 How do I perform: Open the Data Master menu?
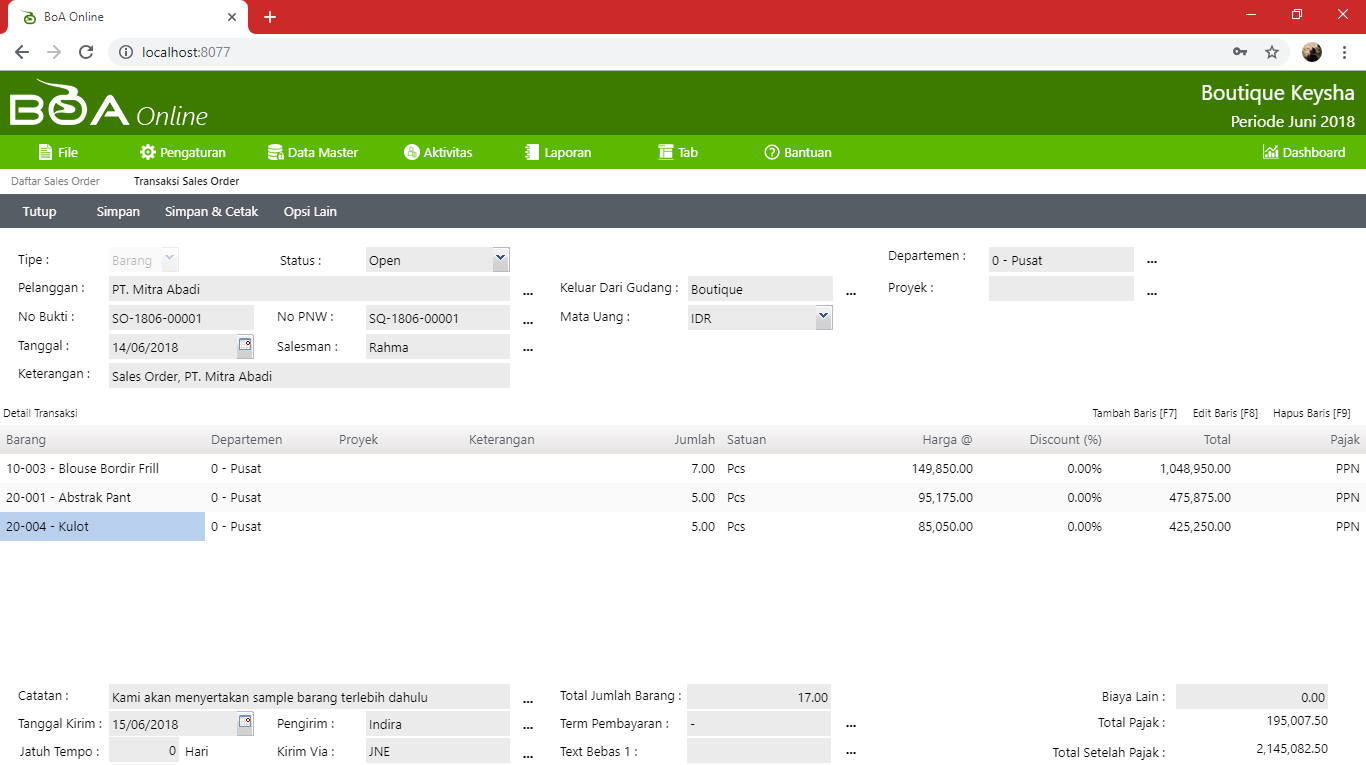(x=312, y=152)
